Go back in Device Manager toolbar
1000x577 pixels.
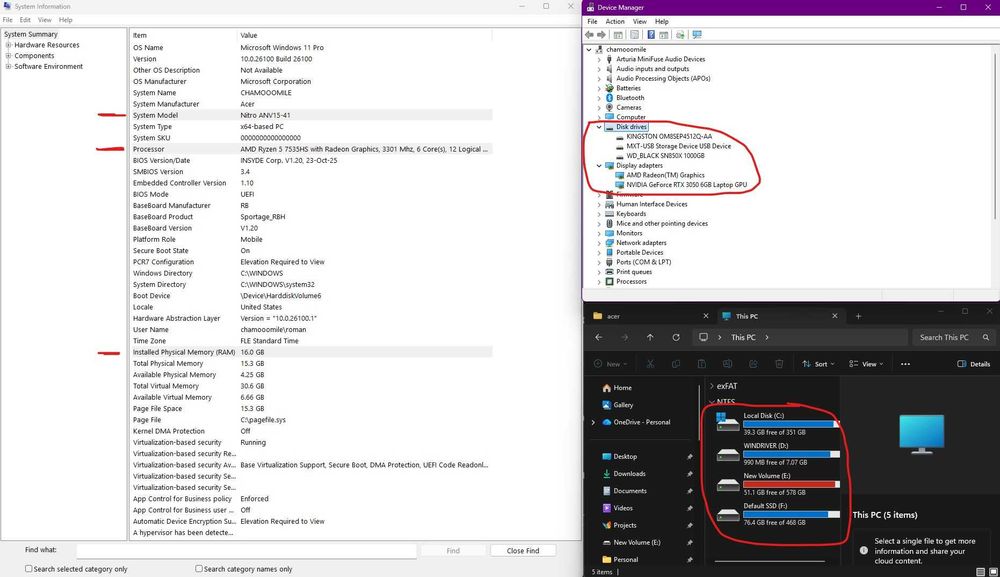[589, 34]
